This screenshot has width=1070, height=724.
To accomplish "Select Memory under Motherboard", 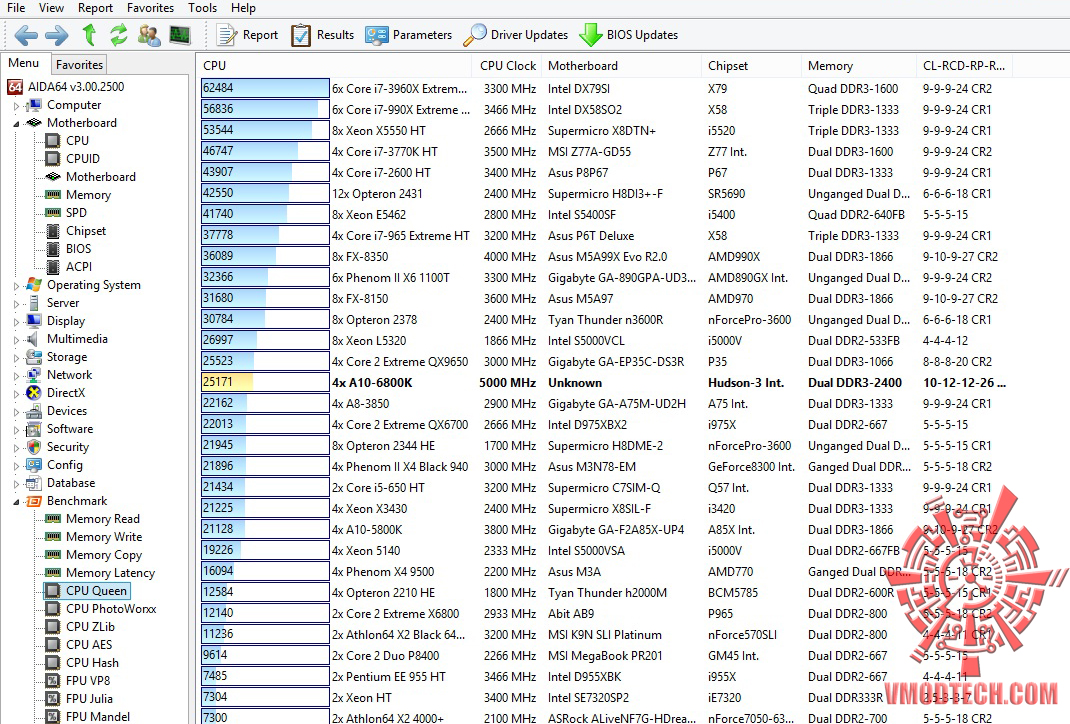I will tap(88, 194).
